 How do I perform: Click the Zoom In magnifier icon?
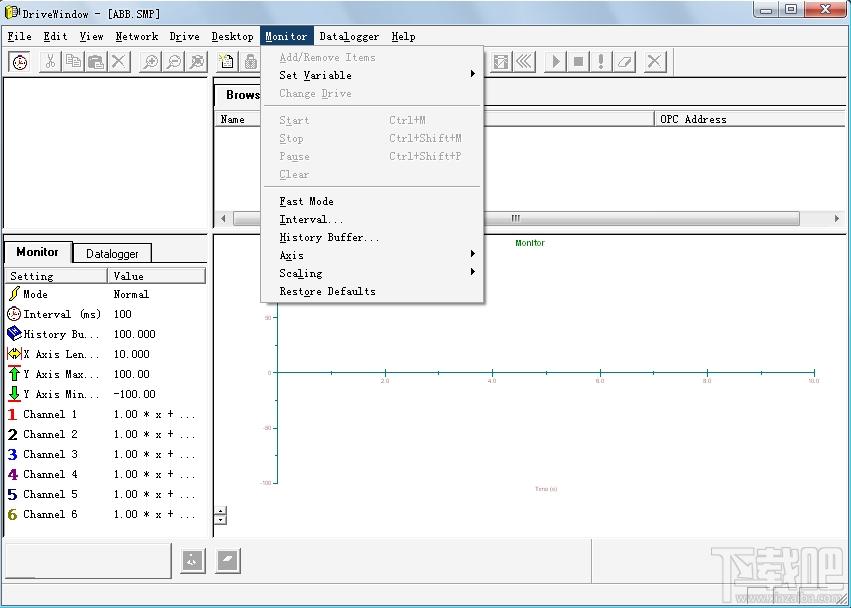150,62
